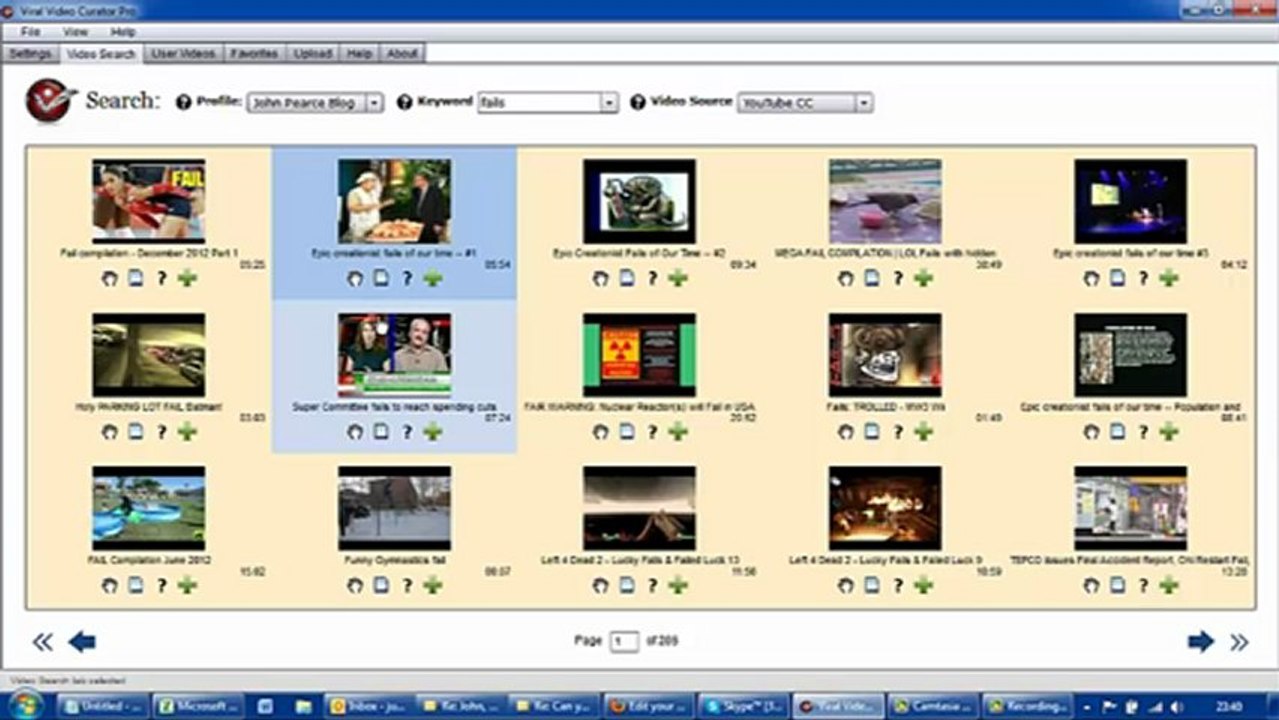Open Skype from the taskbar
Image resolution: width=1279 pixels, height=720 pixels.
point(744,705)
